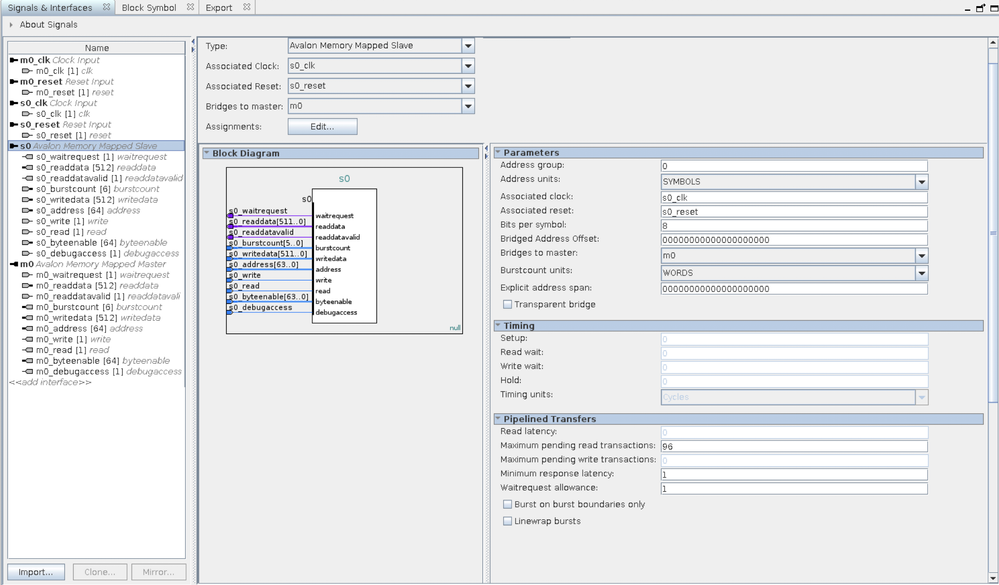Close the Signals & Interfaces tab
Image resolution: width=999 pixels, height=585 pixels.
point(107,7)
